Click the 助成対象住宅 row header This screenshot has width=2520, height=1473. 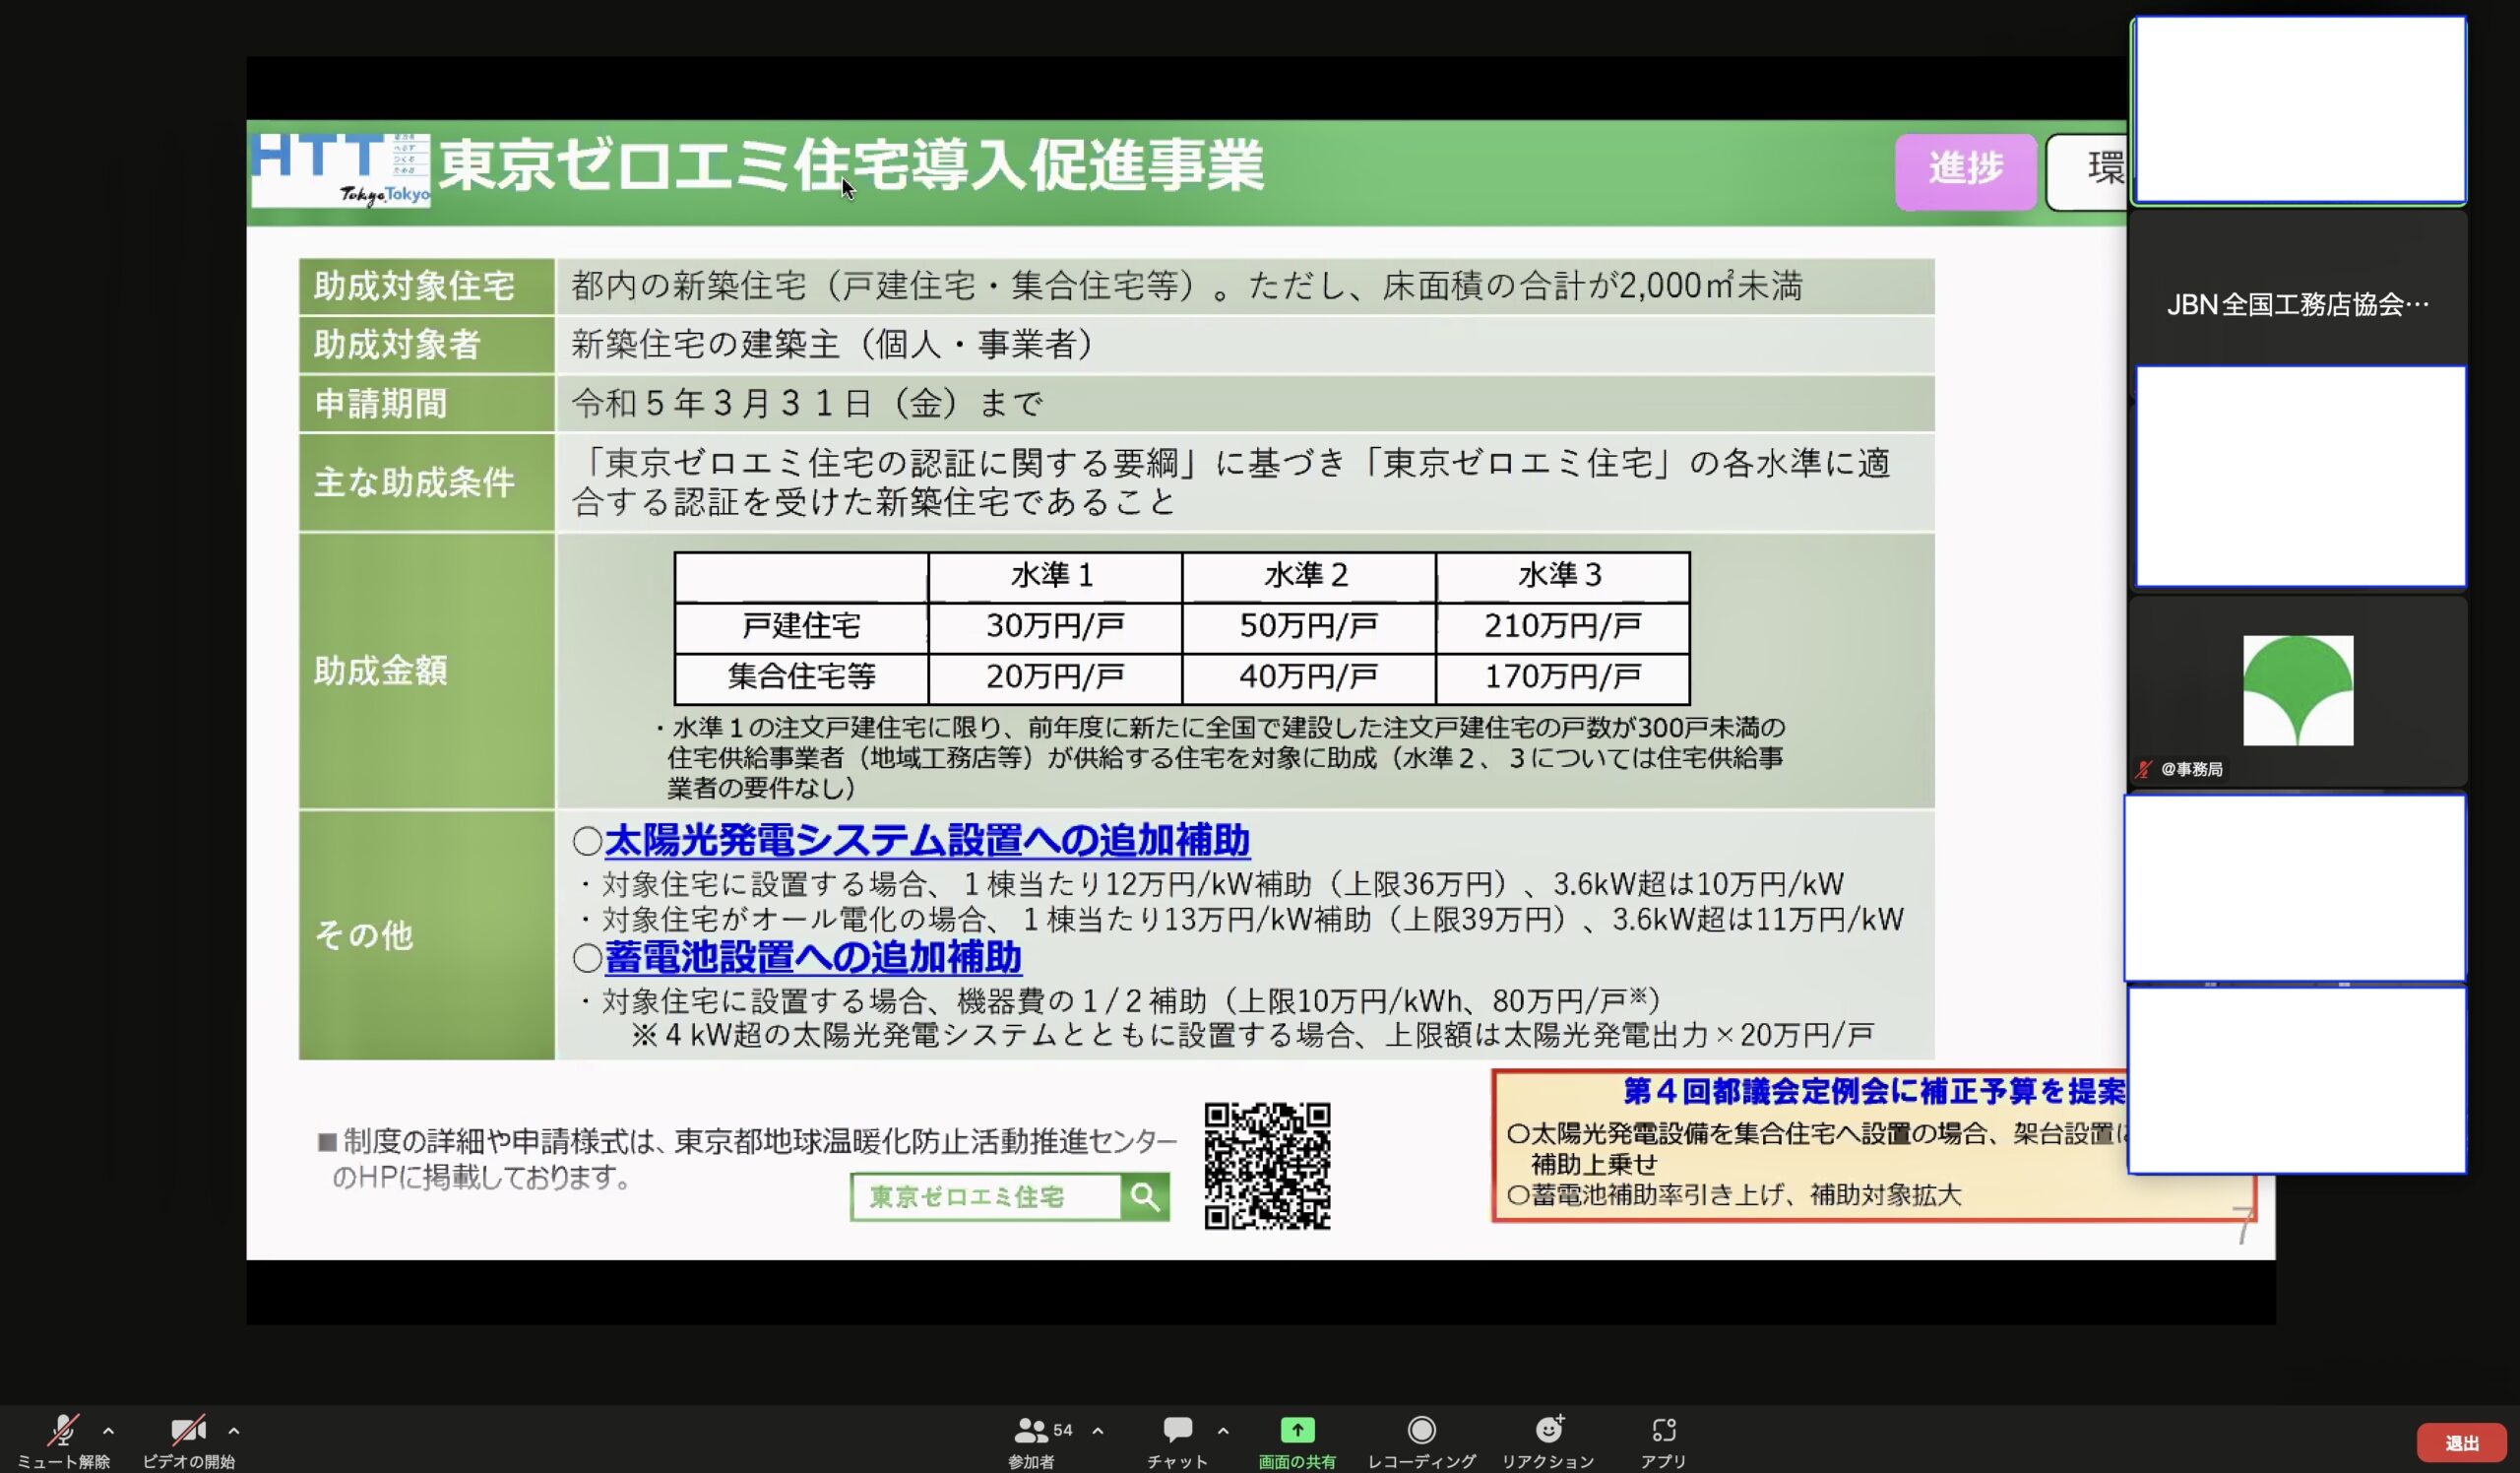pyautogui.click(x=427, y=286)
